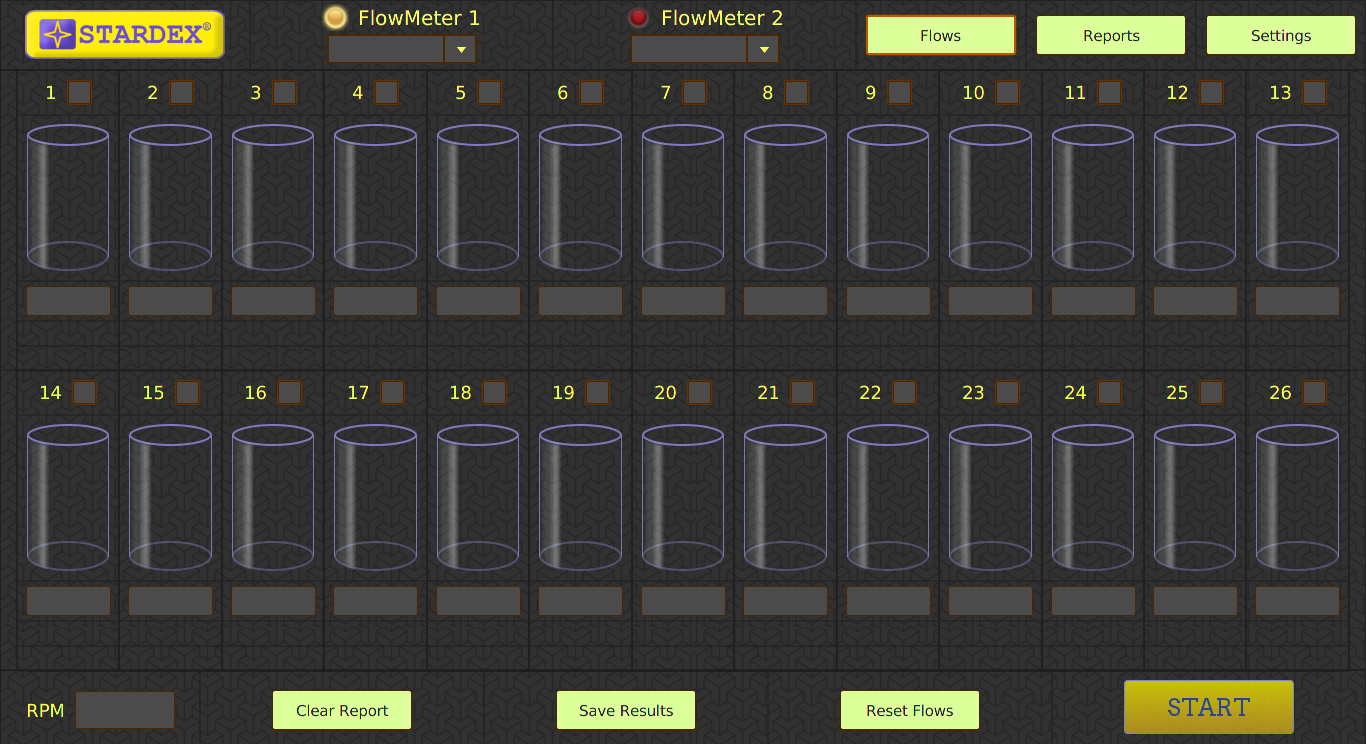Go to the Settings tab
This screenshot has width=1366, height=744.
coord(1281,35)
